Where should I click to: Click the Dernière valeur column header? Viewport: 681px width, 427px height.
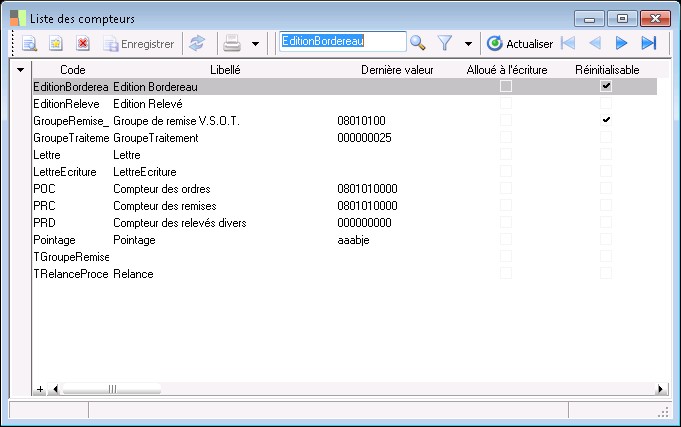coord(397,70)
